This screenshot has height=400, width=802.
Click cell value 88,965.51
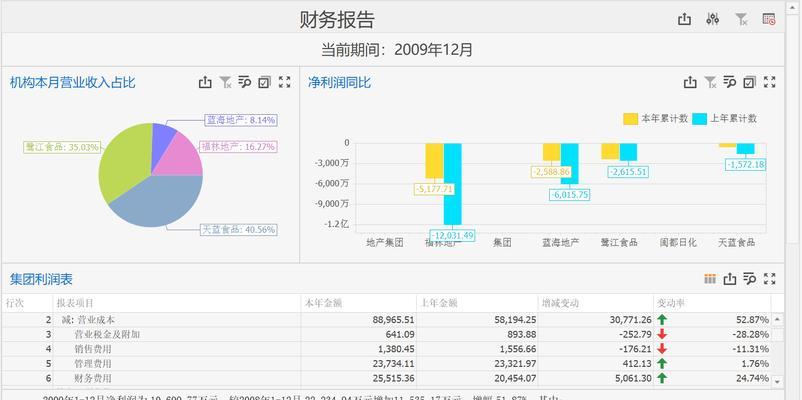point(394,320)
